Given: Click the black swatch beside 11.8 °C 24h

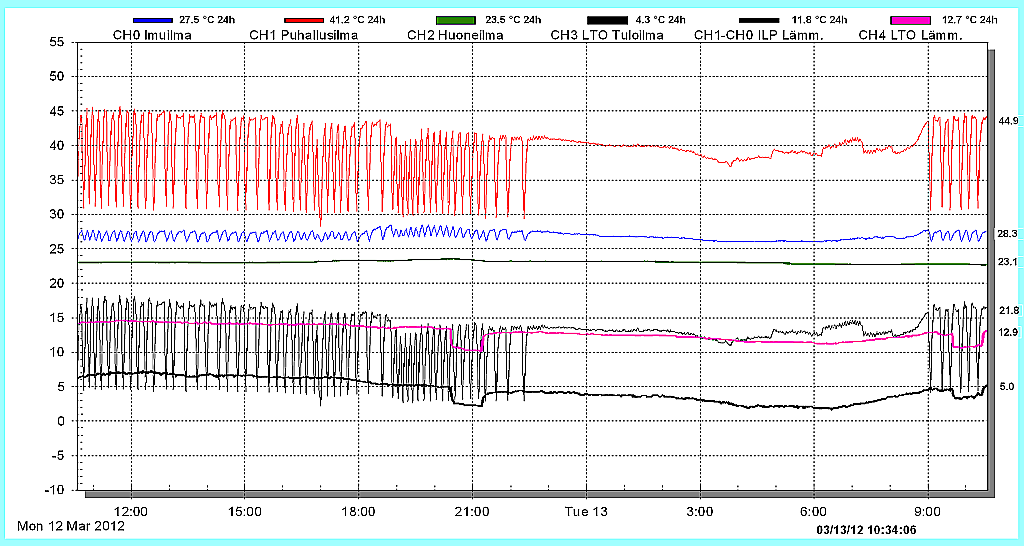Looking at the screenshot, I should click(759, 20).
